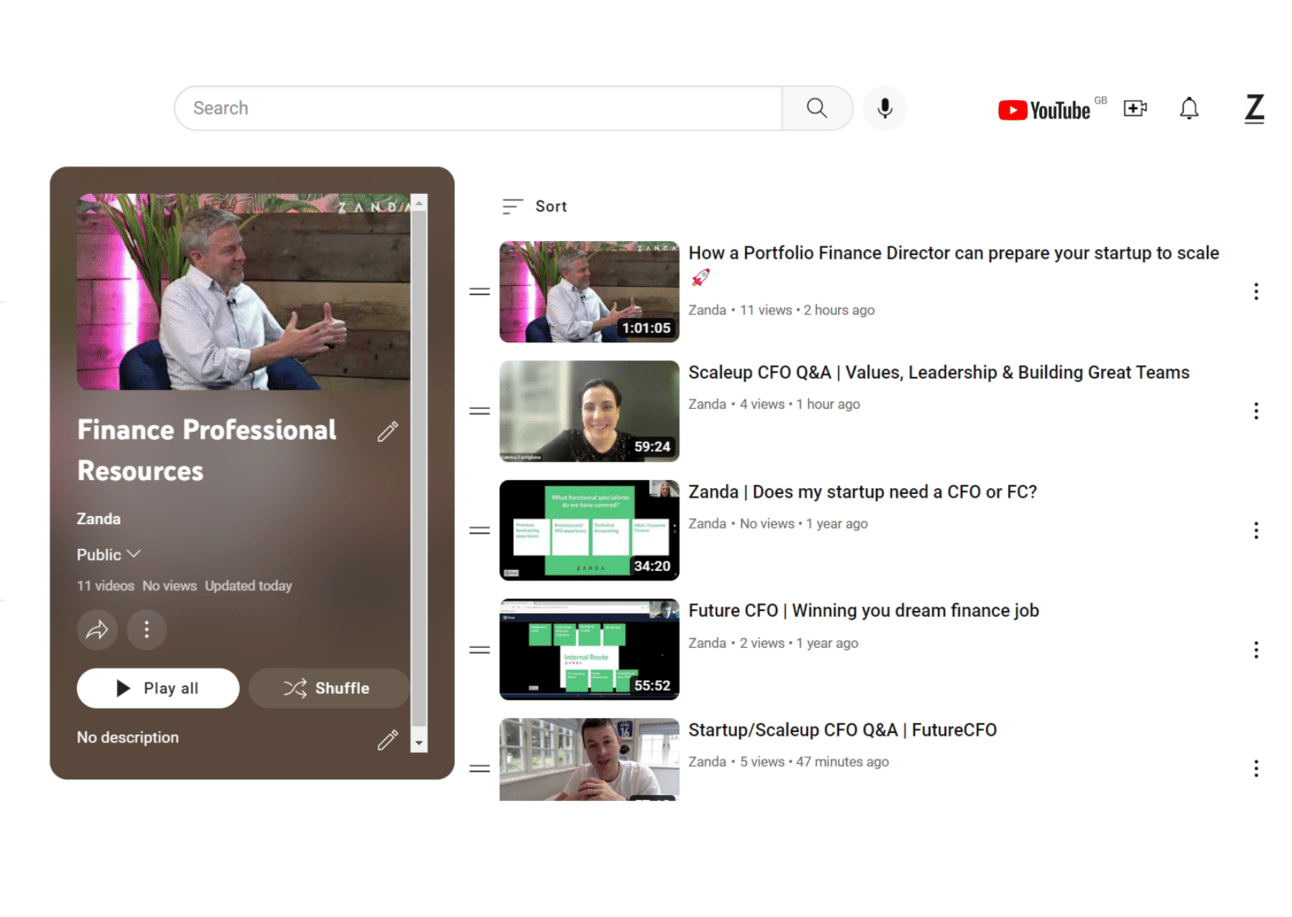Edit the playlist title pencil icon
This screenshot has width=1292, height=917.
387,431
